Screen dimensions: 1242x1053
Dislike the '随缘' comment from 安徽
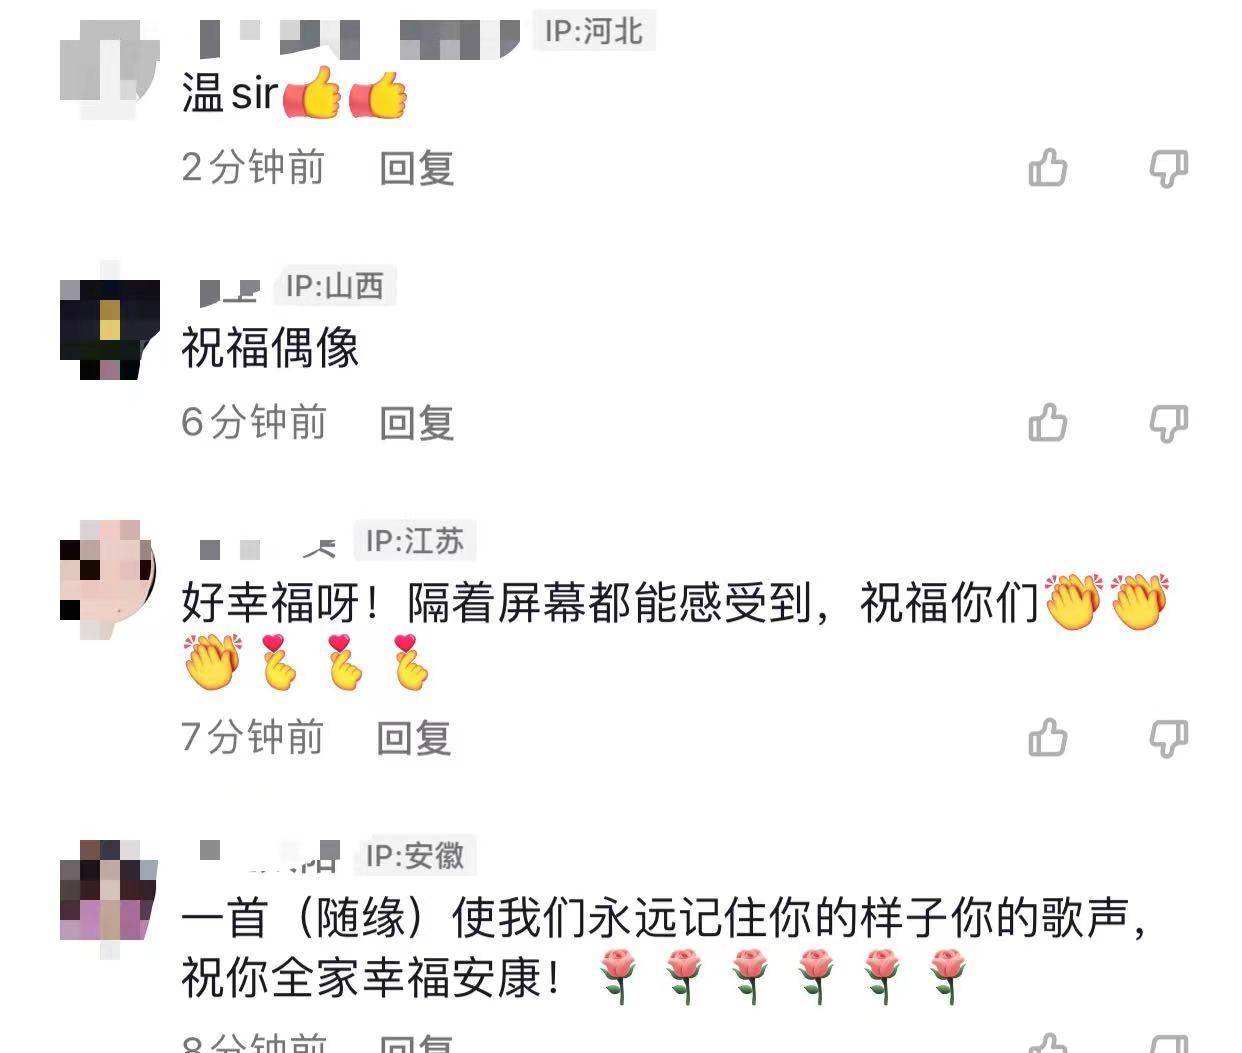tap(1168, 1043)
